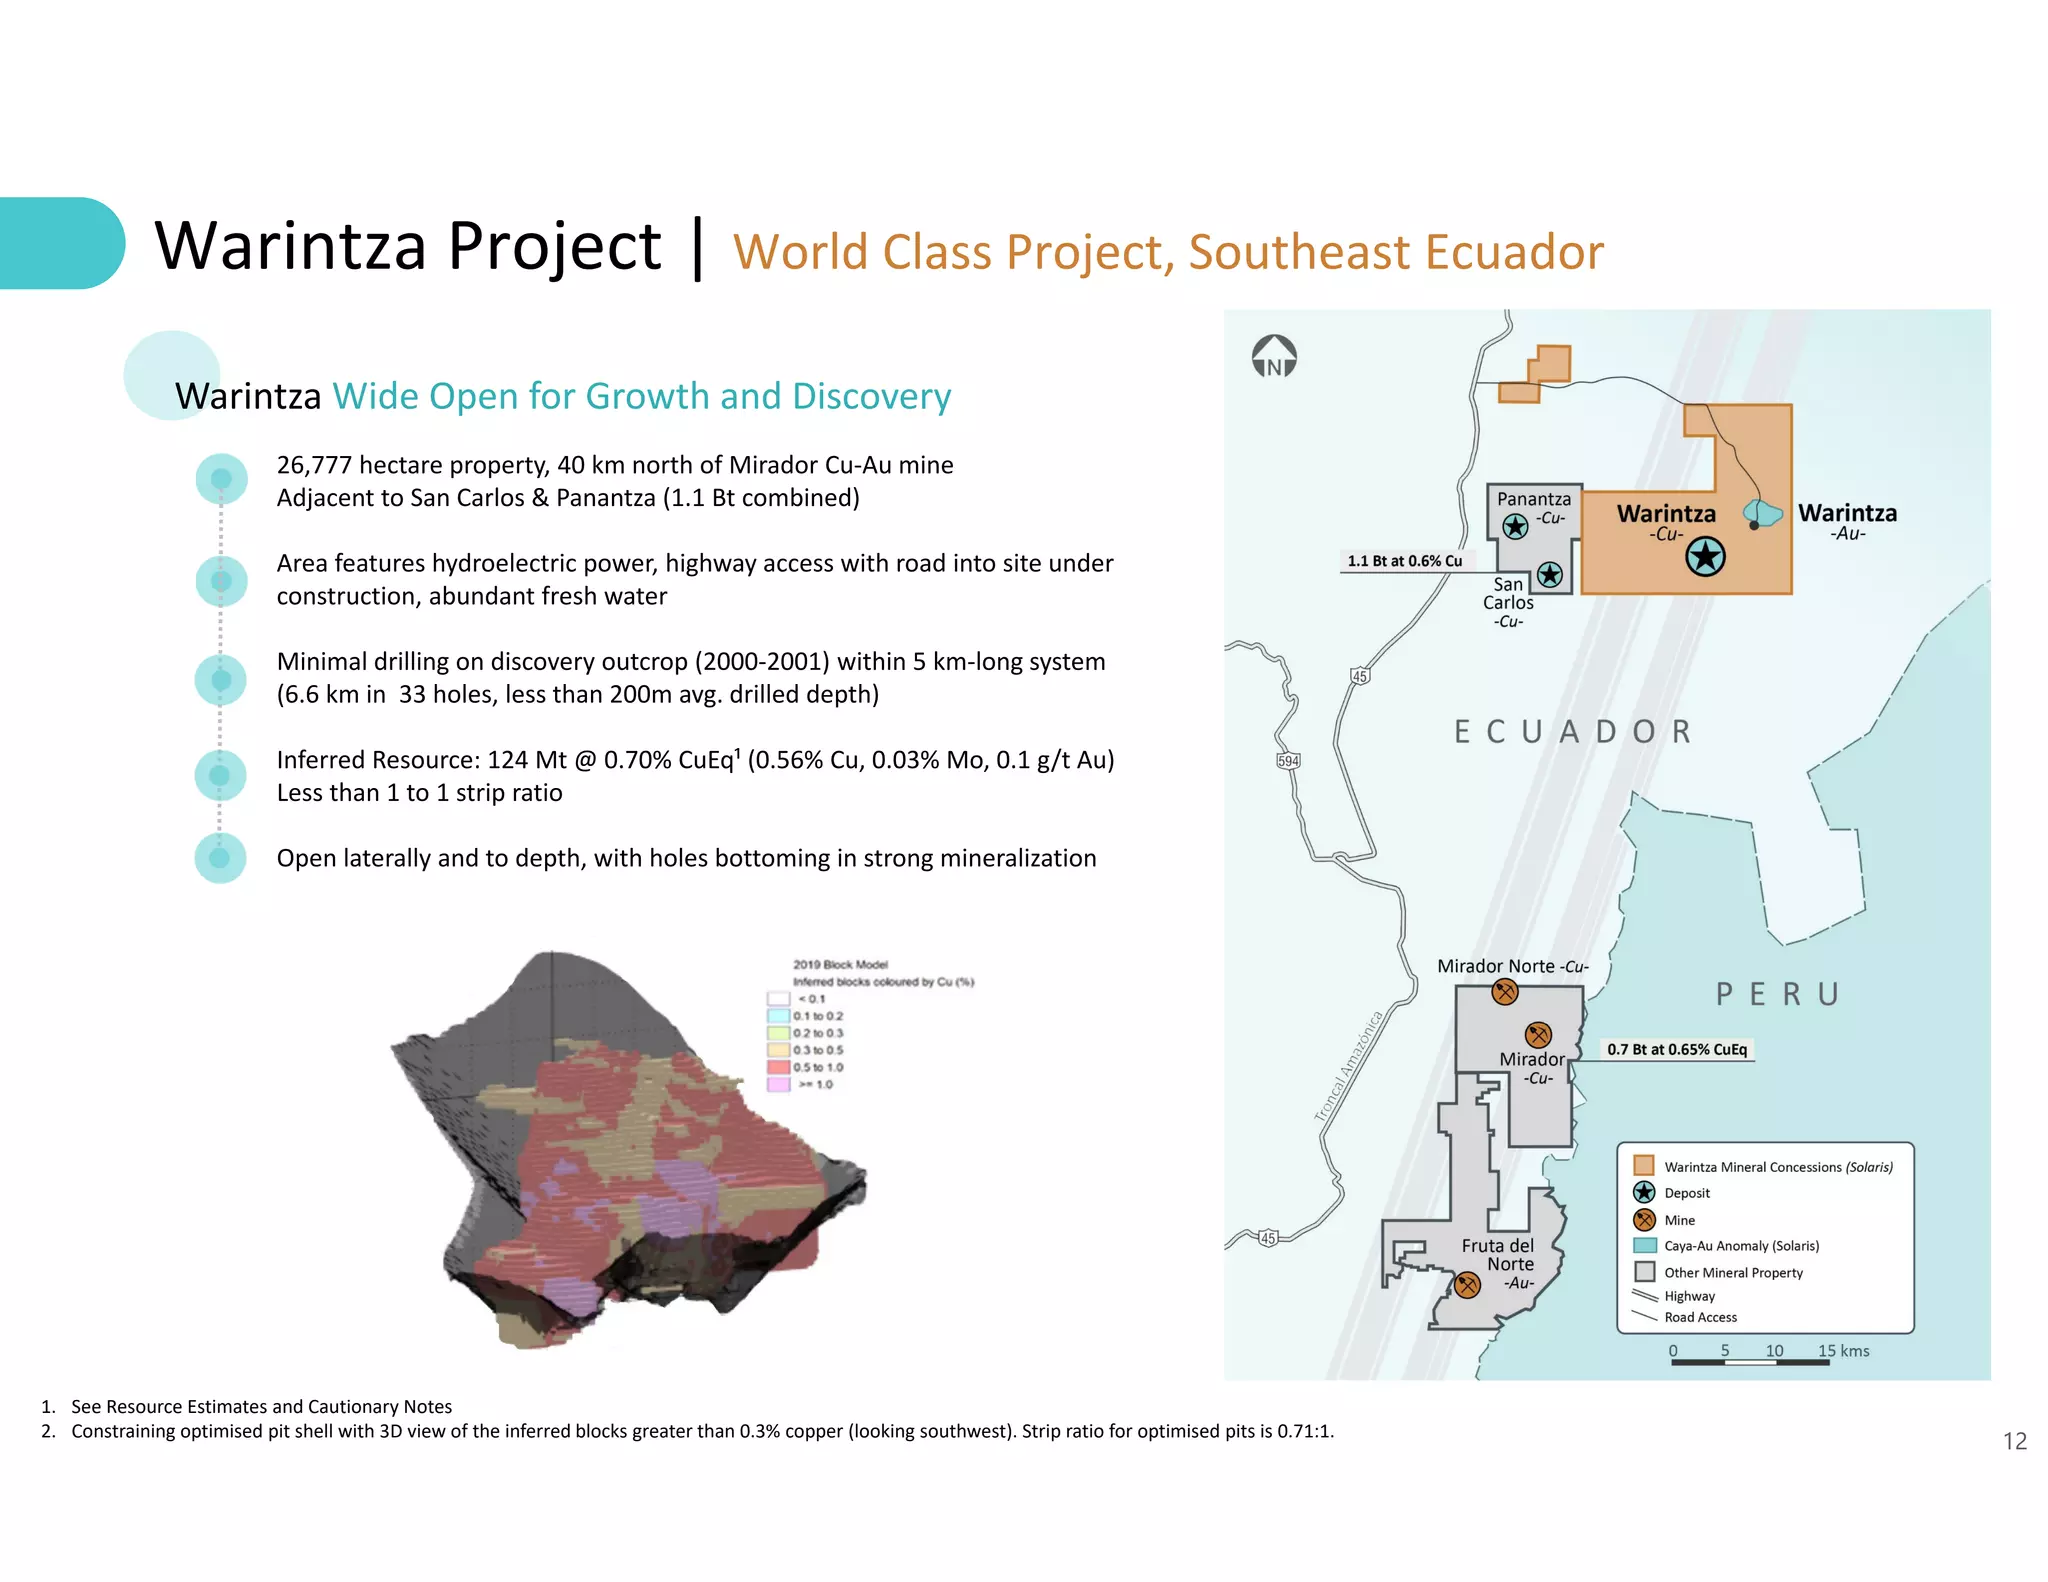Select the '0.5 to 1.0' block model swatch
The width and height of the screenshot is (2048, 1582).
pyautogui.click(x=778, y=1067)
